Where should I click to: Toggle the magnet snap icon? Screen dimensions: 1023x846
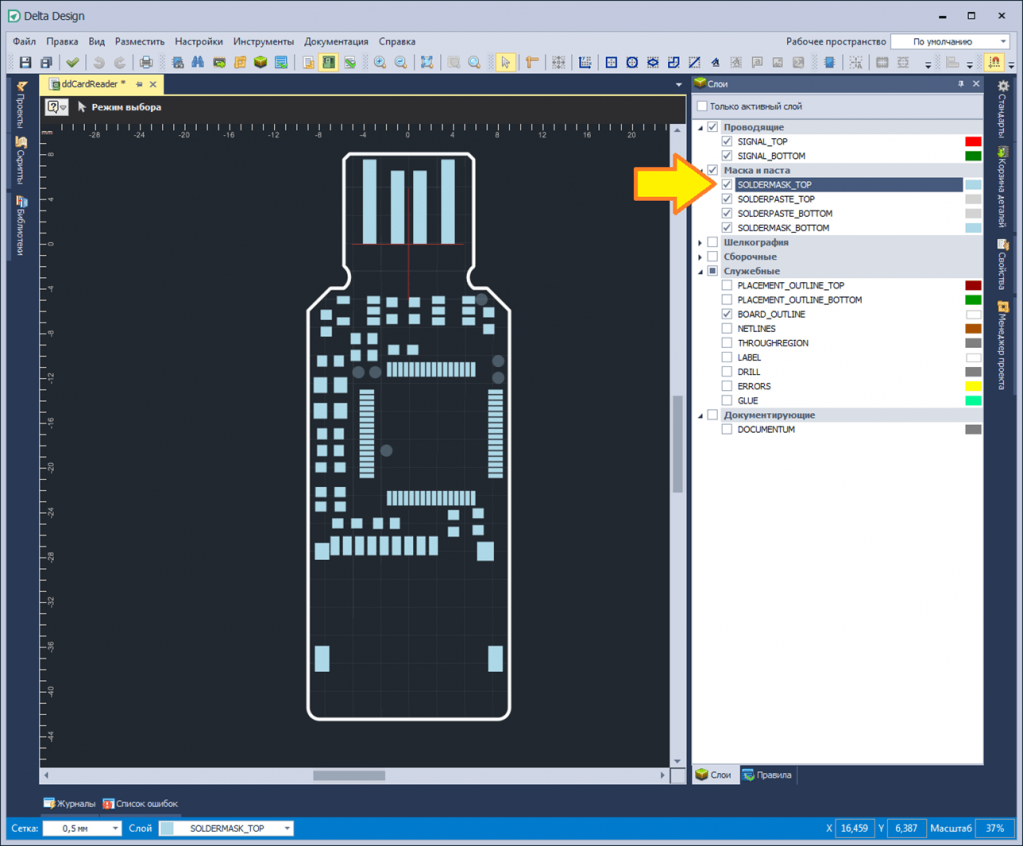(995, 63)
